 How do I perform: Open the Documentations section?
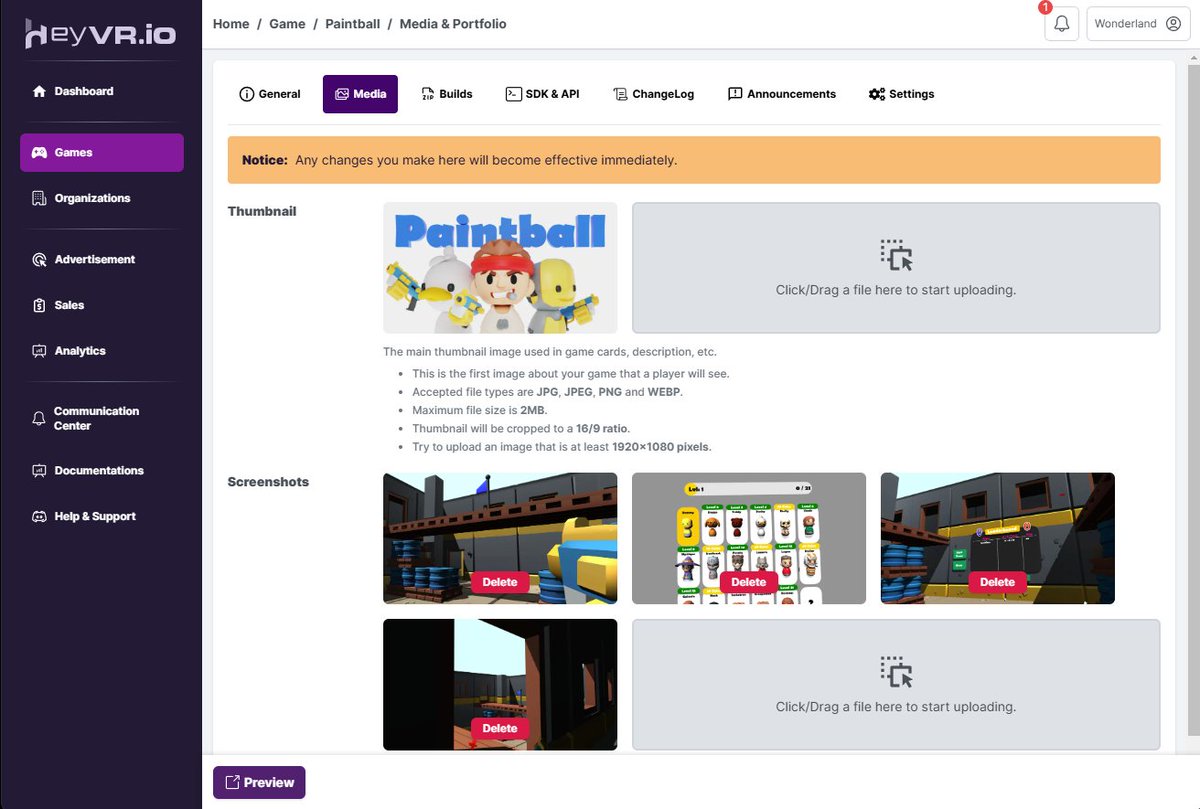click(98, 470)
